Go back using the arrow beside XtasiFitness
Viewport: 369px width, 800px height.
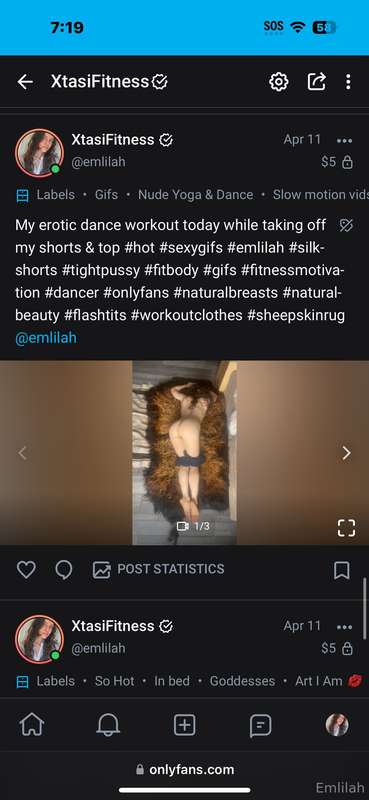24,82
